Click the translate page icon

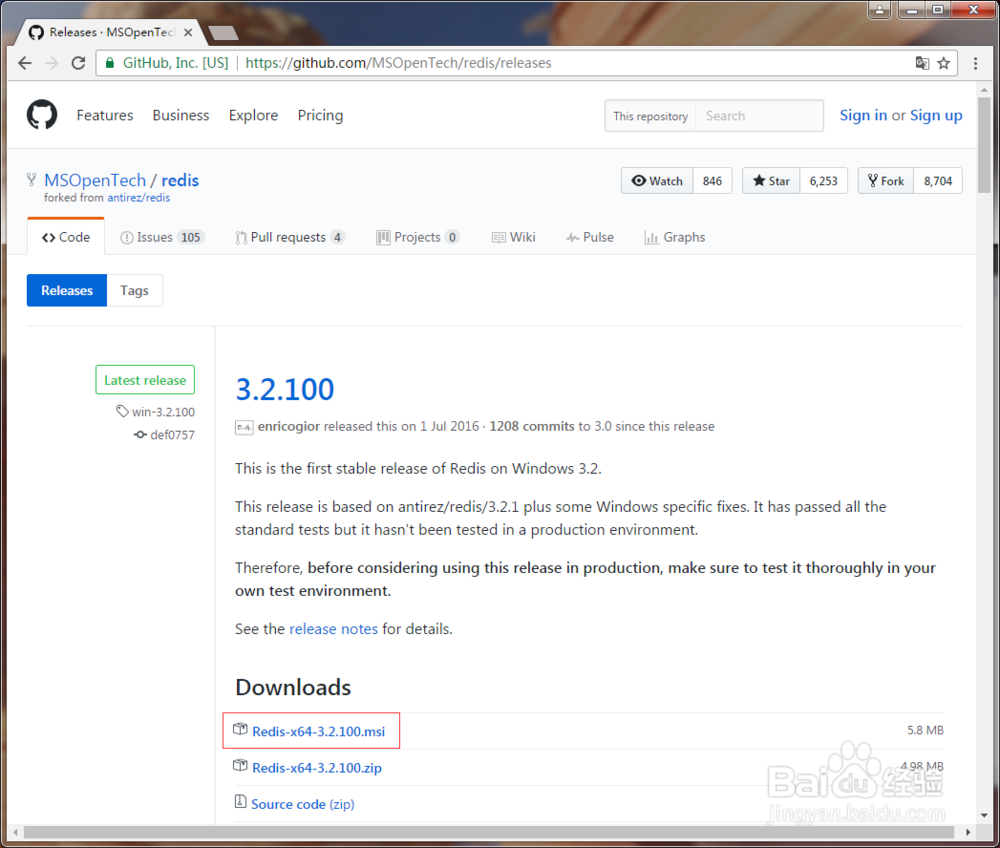[x=922, y=63]
